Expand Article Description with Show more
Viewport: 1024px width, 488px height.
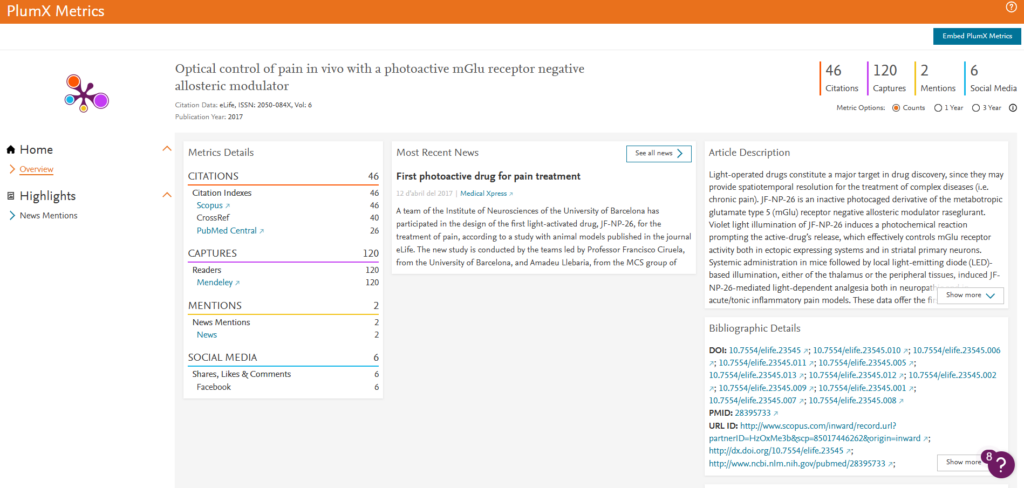[x=974, y=295]
